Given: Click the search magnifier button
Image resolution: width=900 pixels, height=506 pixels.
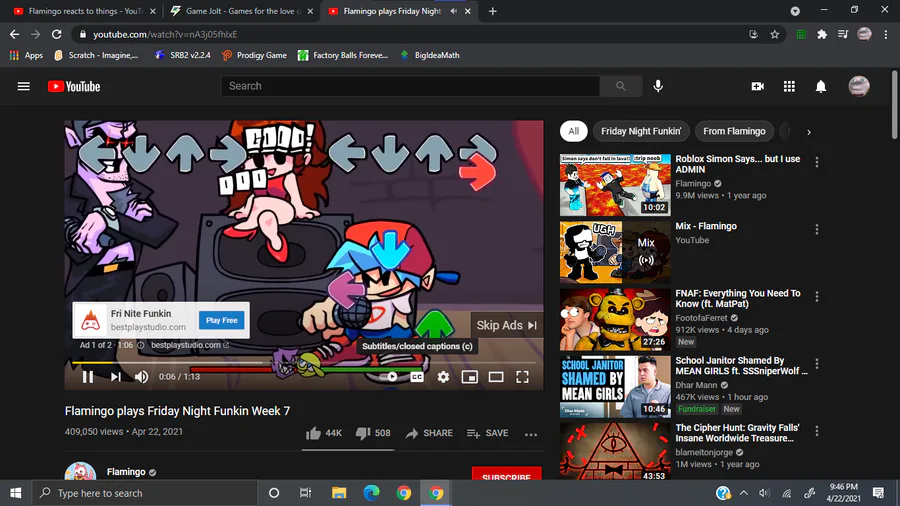Looking at the screenshot, I should (620, 86).
